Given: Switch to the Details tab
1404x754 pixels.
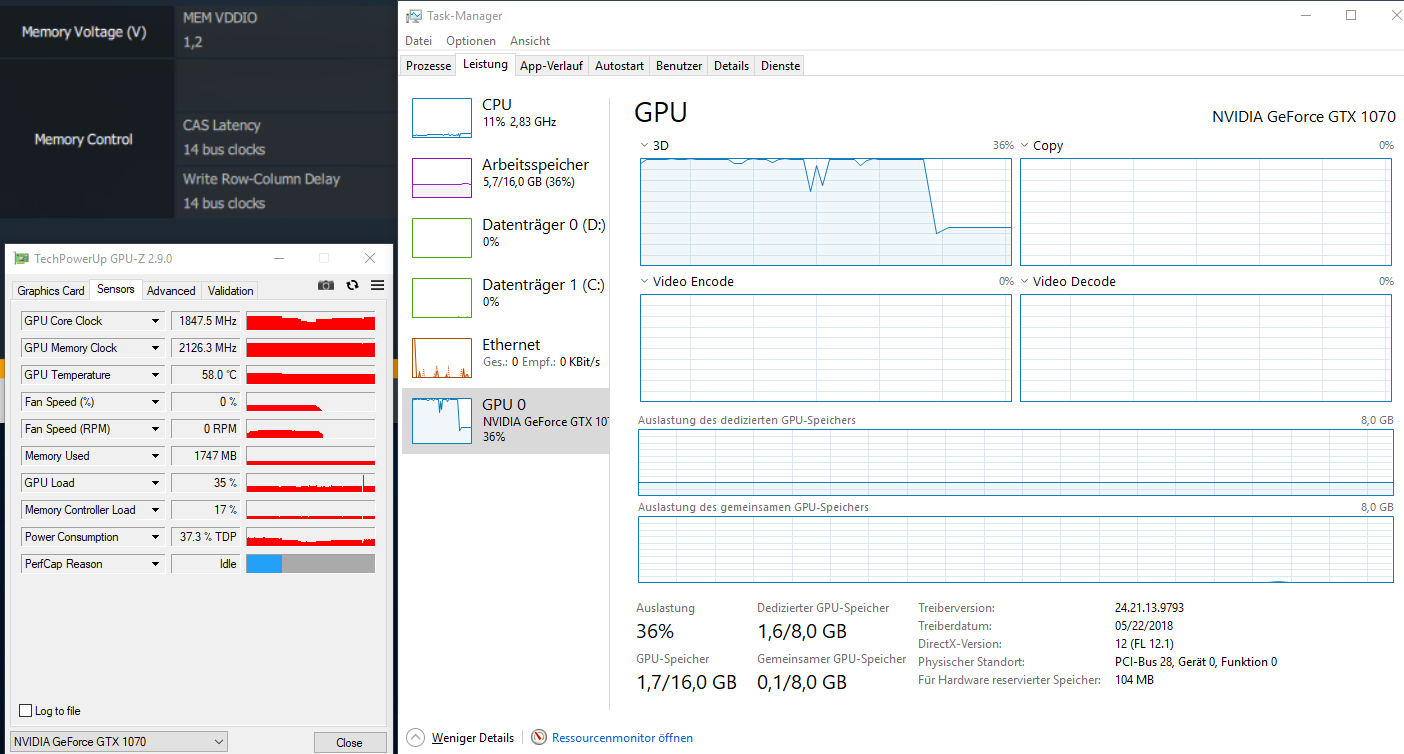Looking at the screenshot, I should pyautogui.click(x=731, y=66).
